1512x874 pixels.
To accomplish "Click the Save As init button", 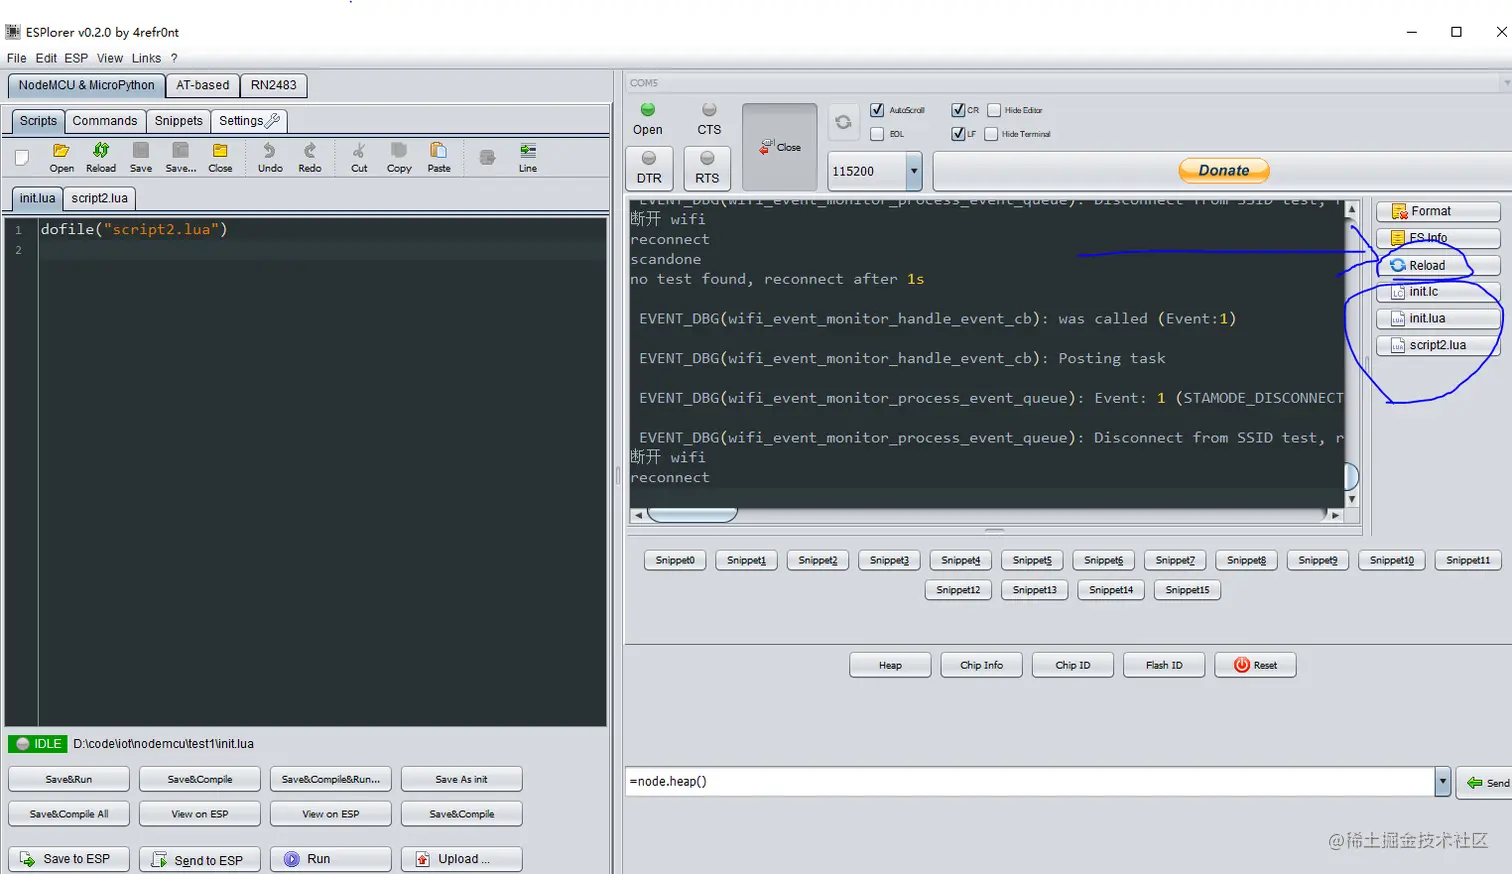I will click(462, 779).
